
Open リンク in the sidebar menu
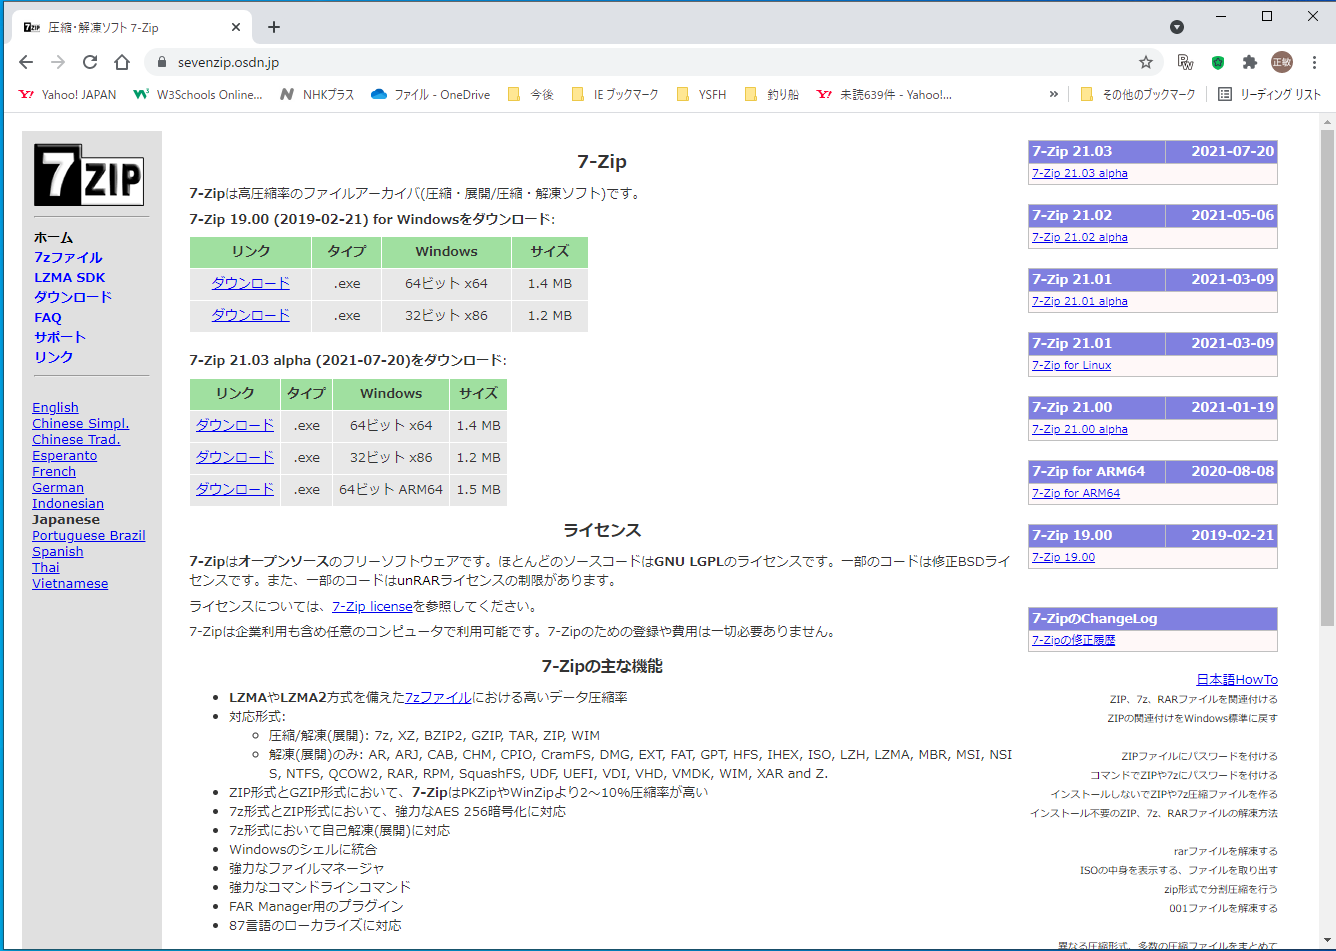click(x=54, y=357)
